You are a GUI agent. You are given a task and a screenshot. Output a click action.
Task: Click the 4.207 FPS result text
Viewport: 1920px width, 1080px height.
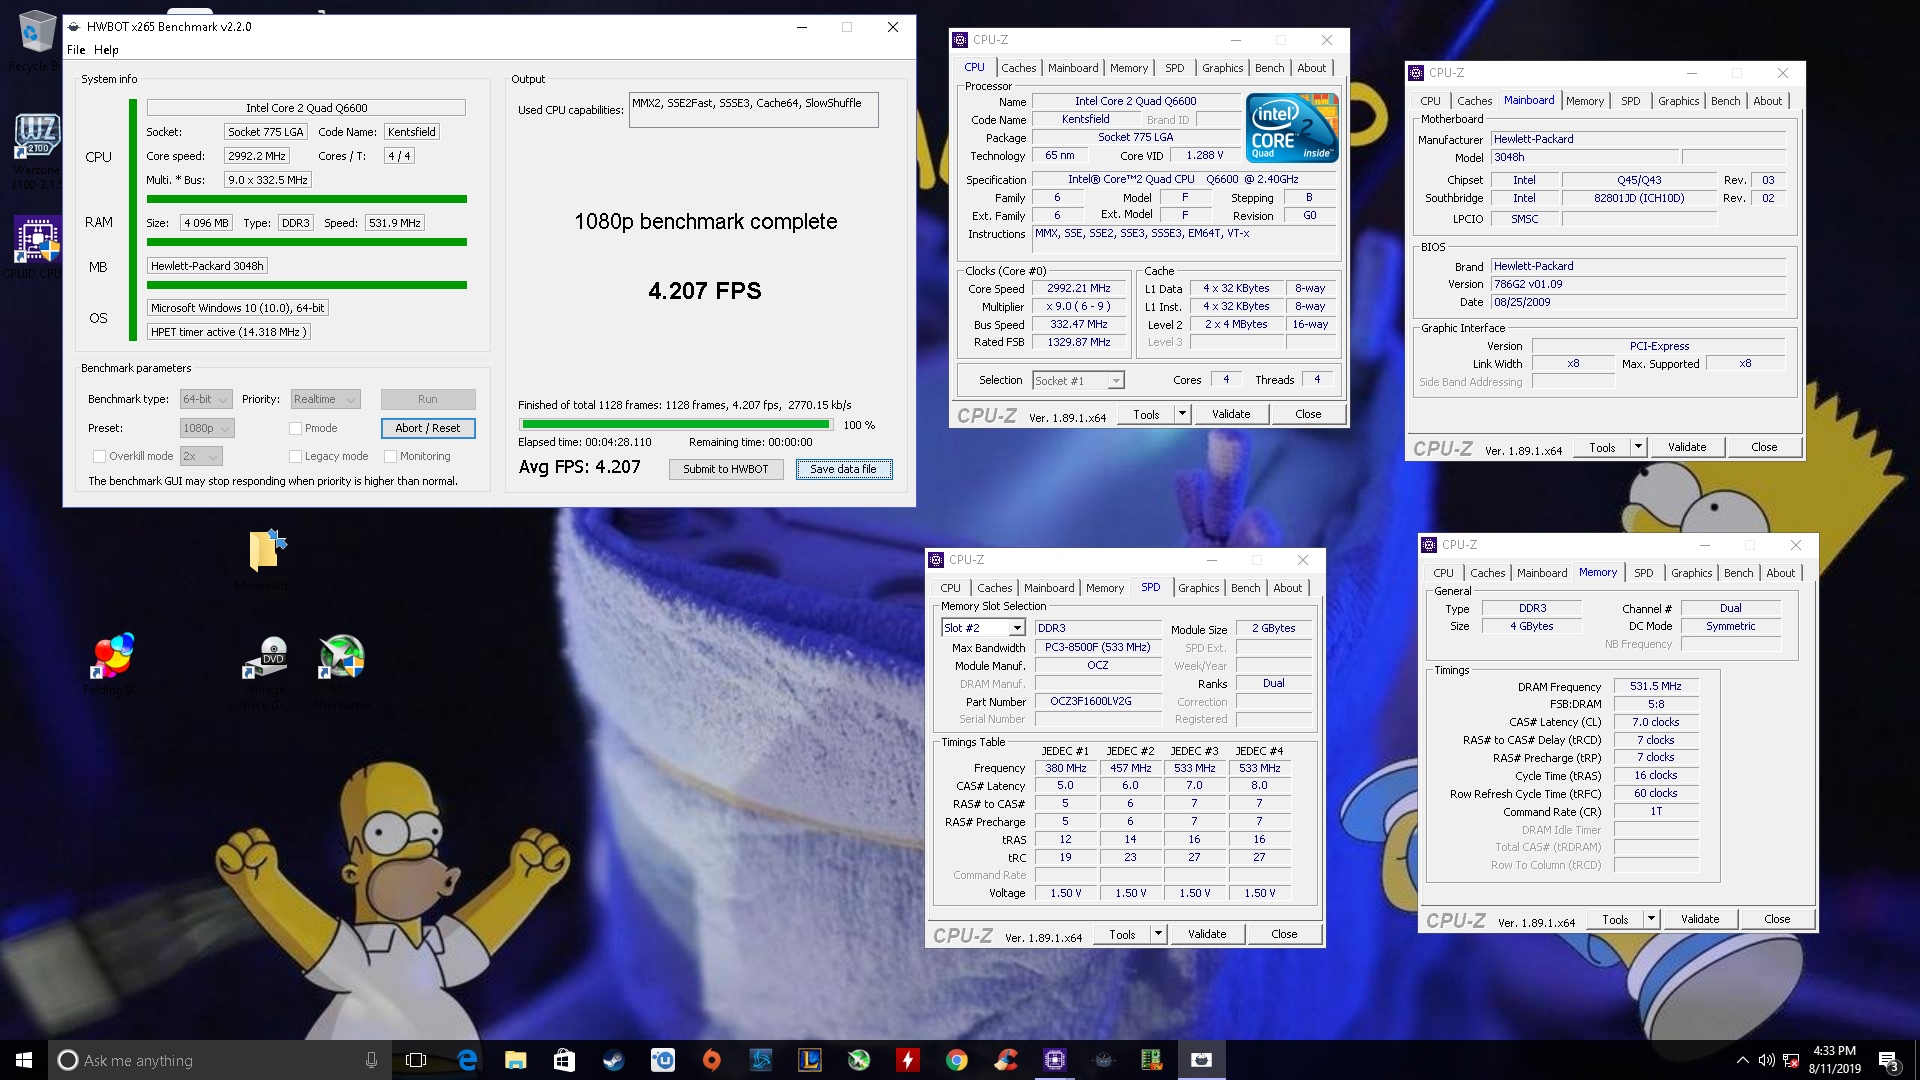coord(705,291)
